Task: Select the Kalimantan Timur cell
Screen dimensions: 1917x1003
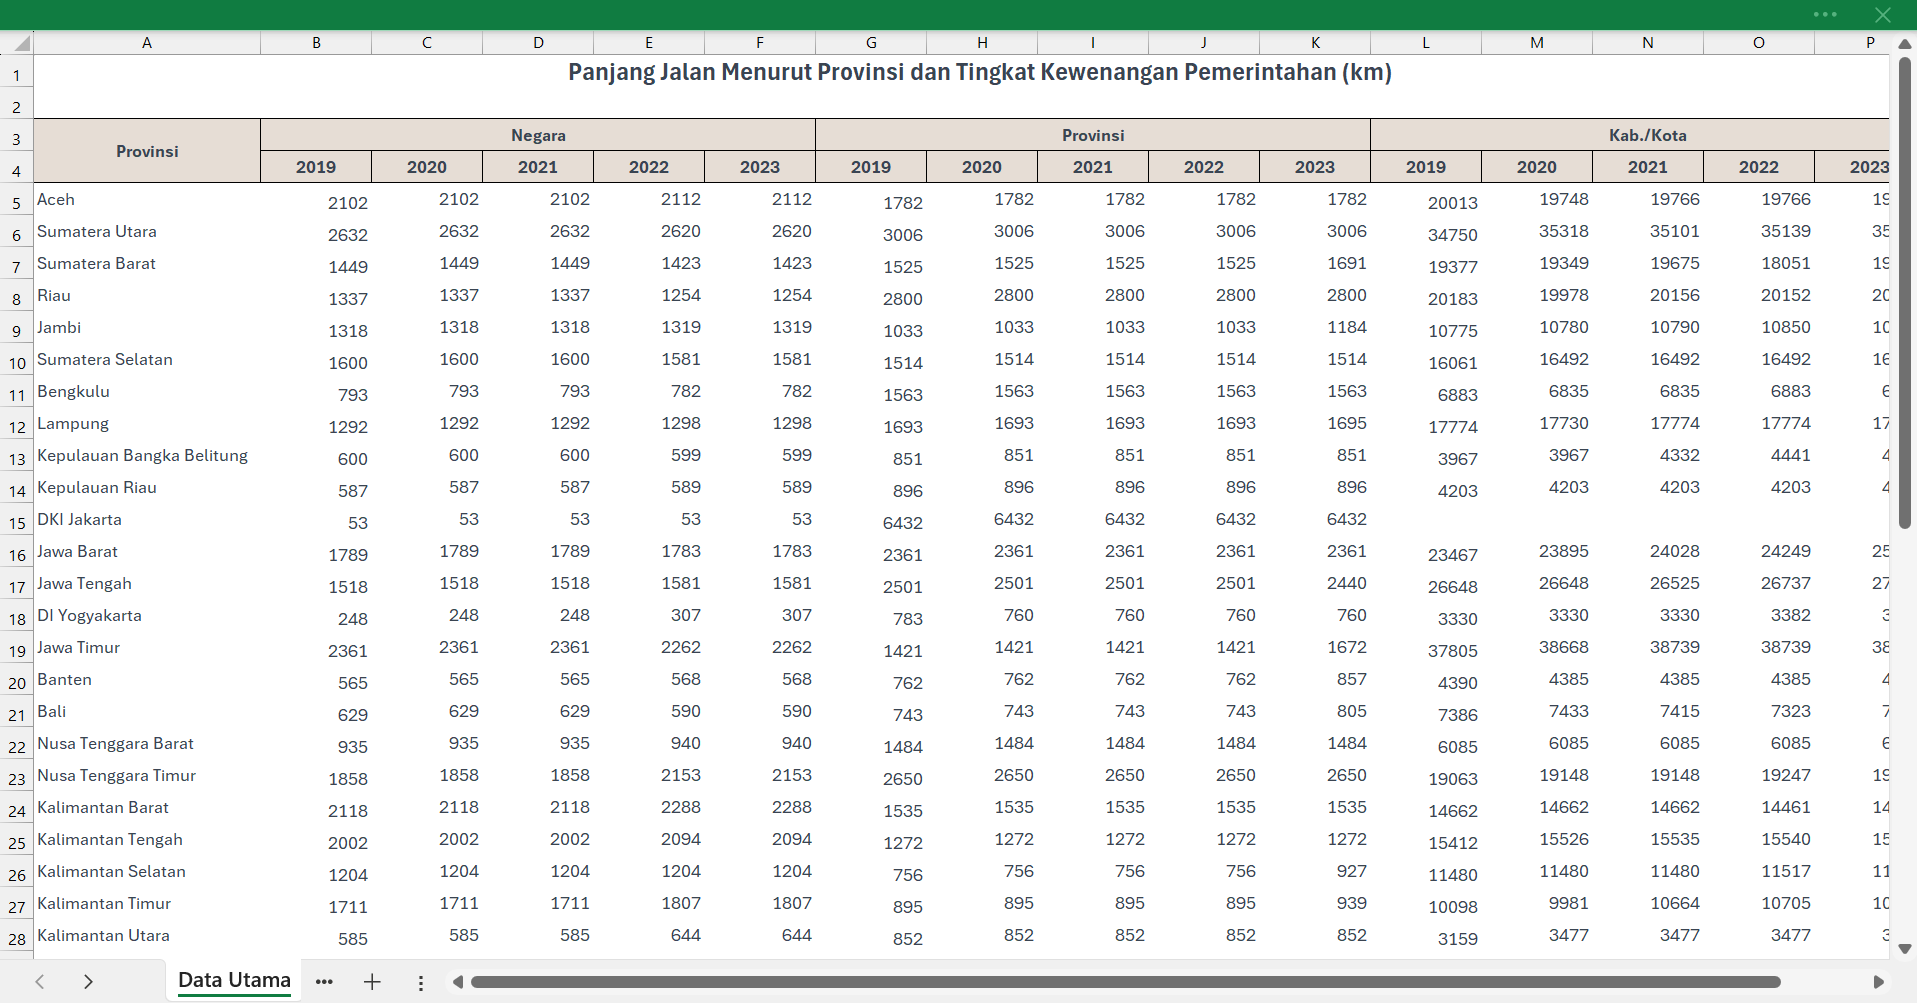Action: (147, 903)
